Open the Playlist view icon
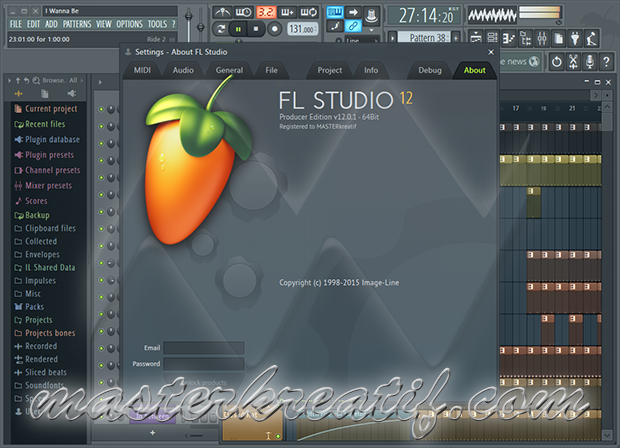Screen dimensions: 620x448 476,38
